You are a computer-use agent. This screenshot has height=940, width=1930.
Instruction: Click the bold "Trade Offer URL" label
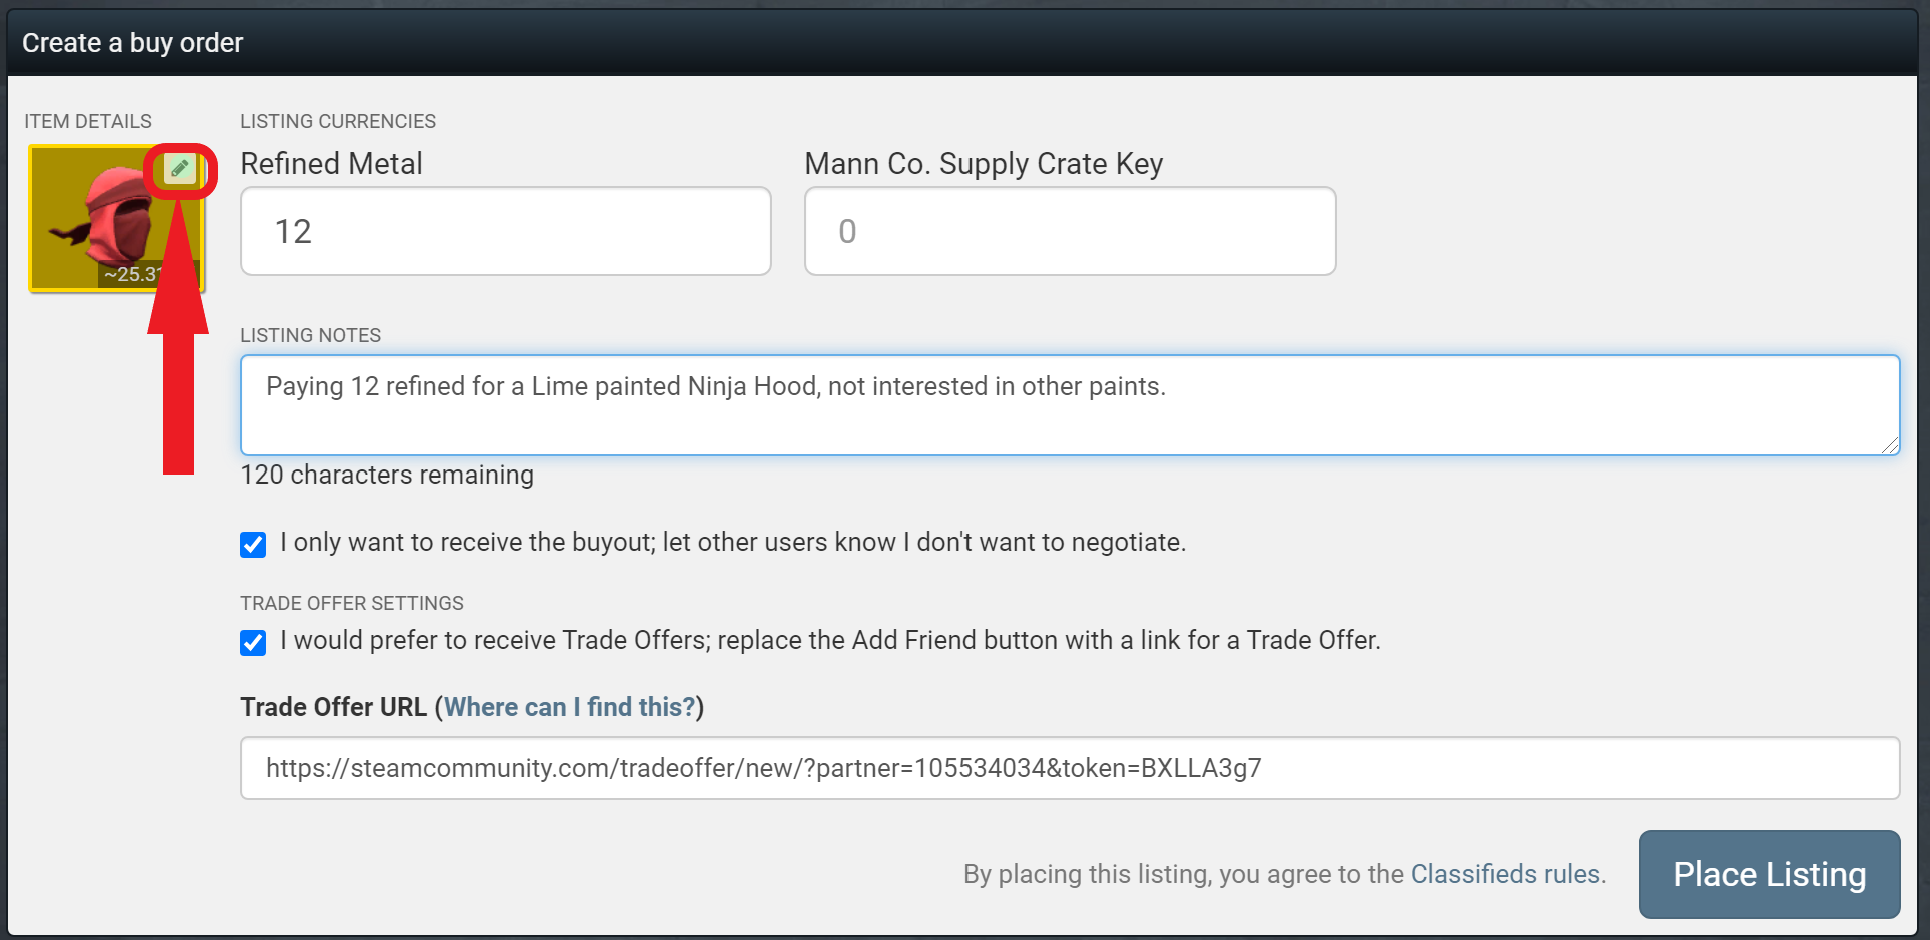click(x=333, y=708)
